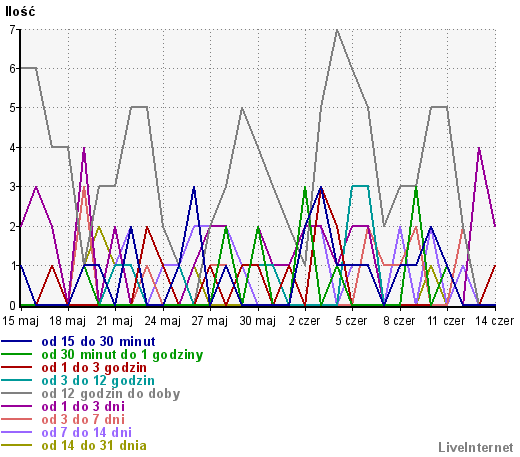Click the 'od 14 do 31 dnia' legend label
The height and width of the screenshot is (457, 520).
coord(94,446)
